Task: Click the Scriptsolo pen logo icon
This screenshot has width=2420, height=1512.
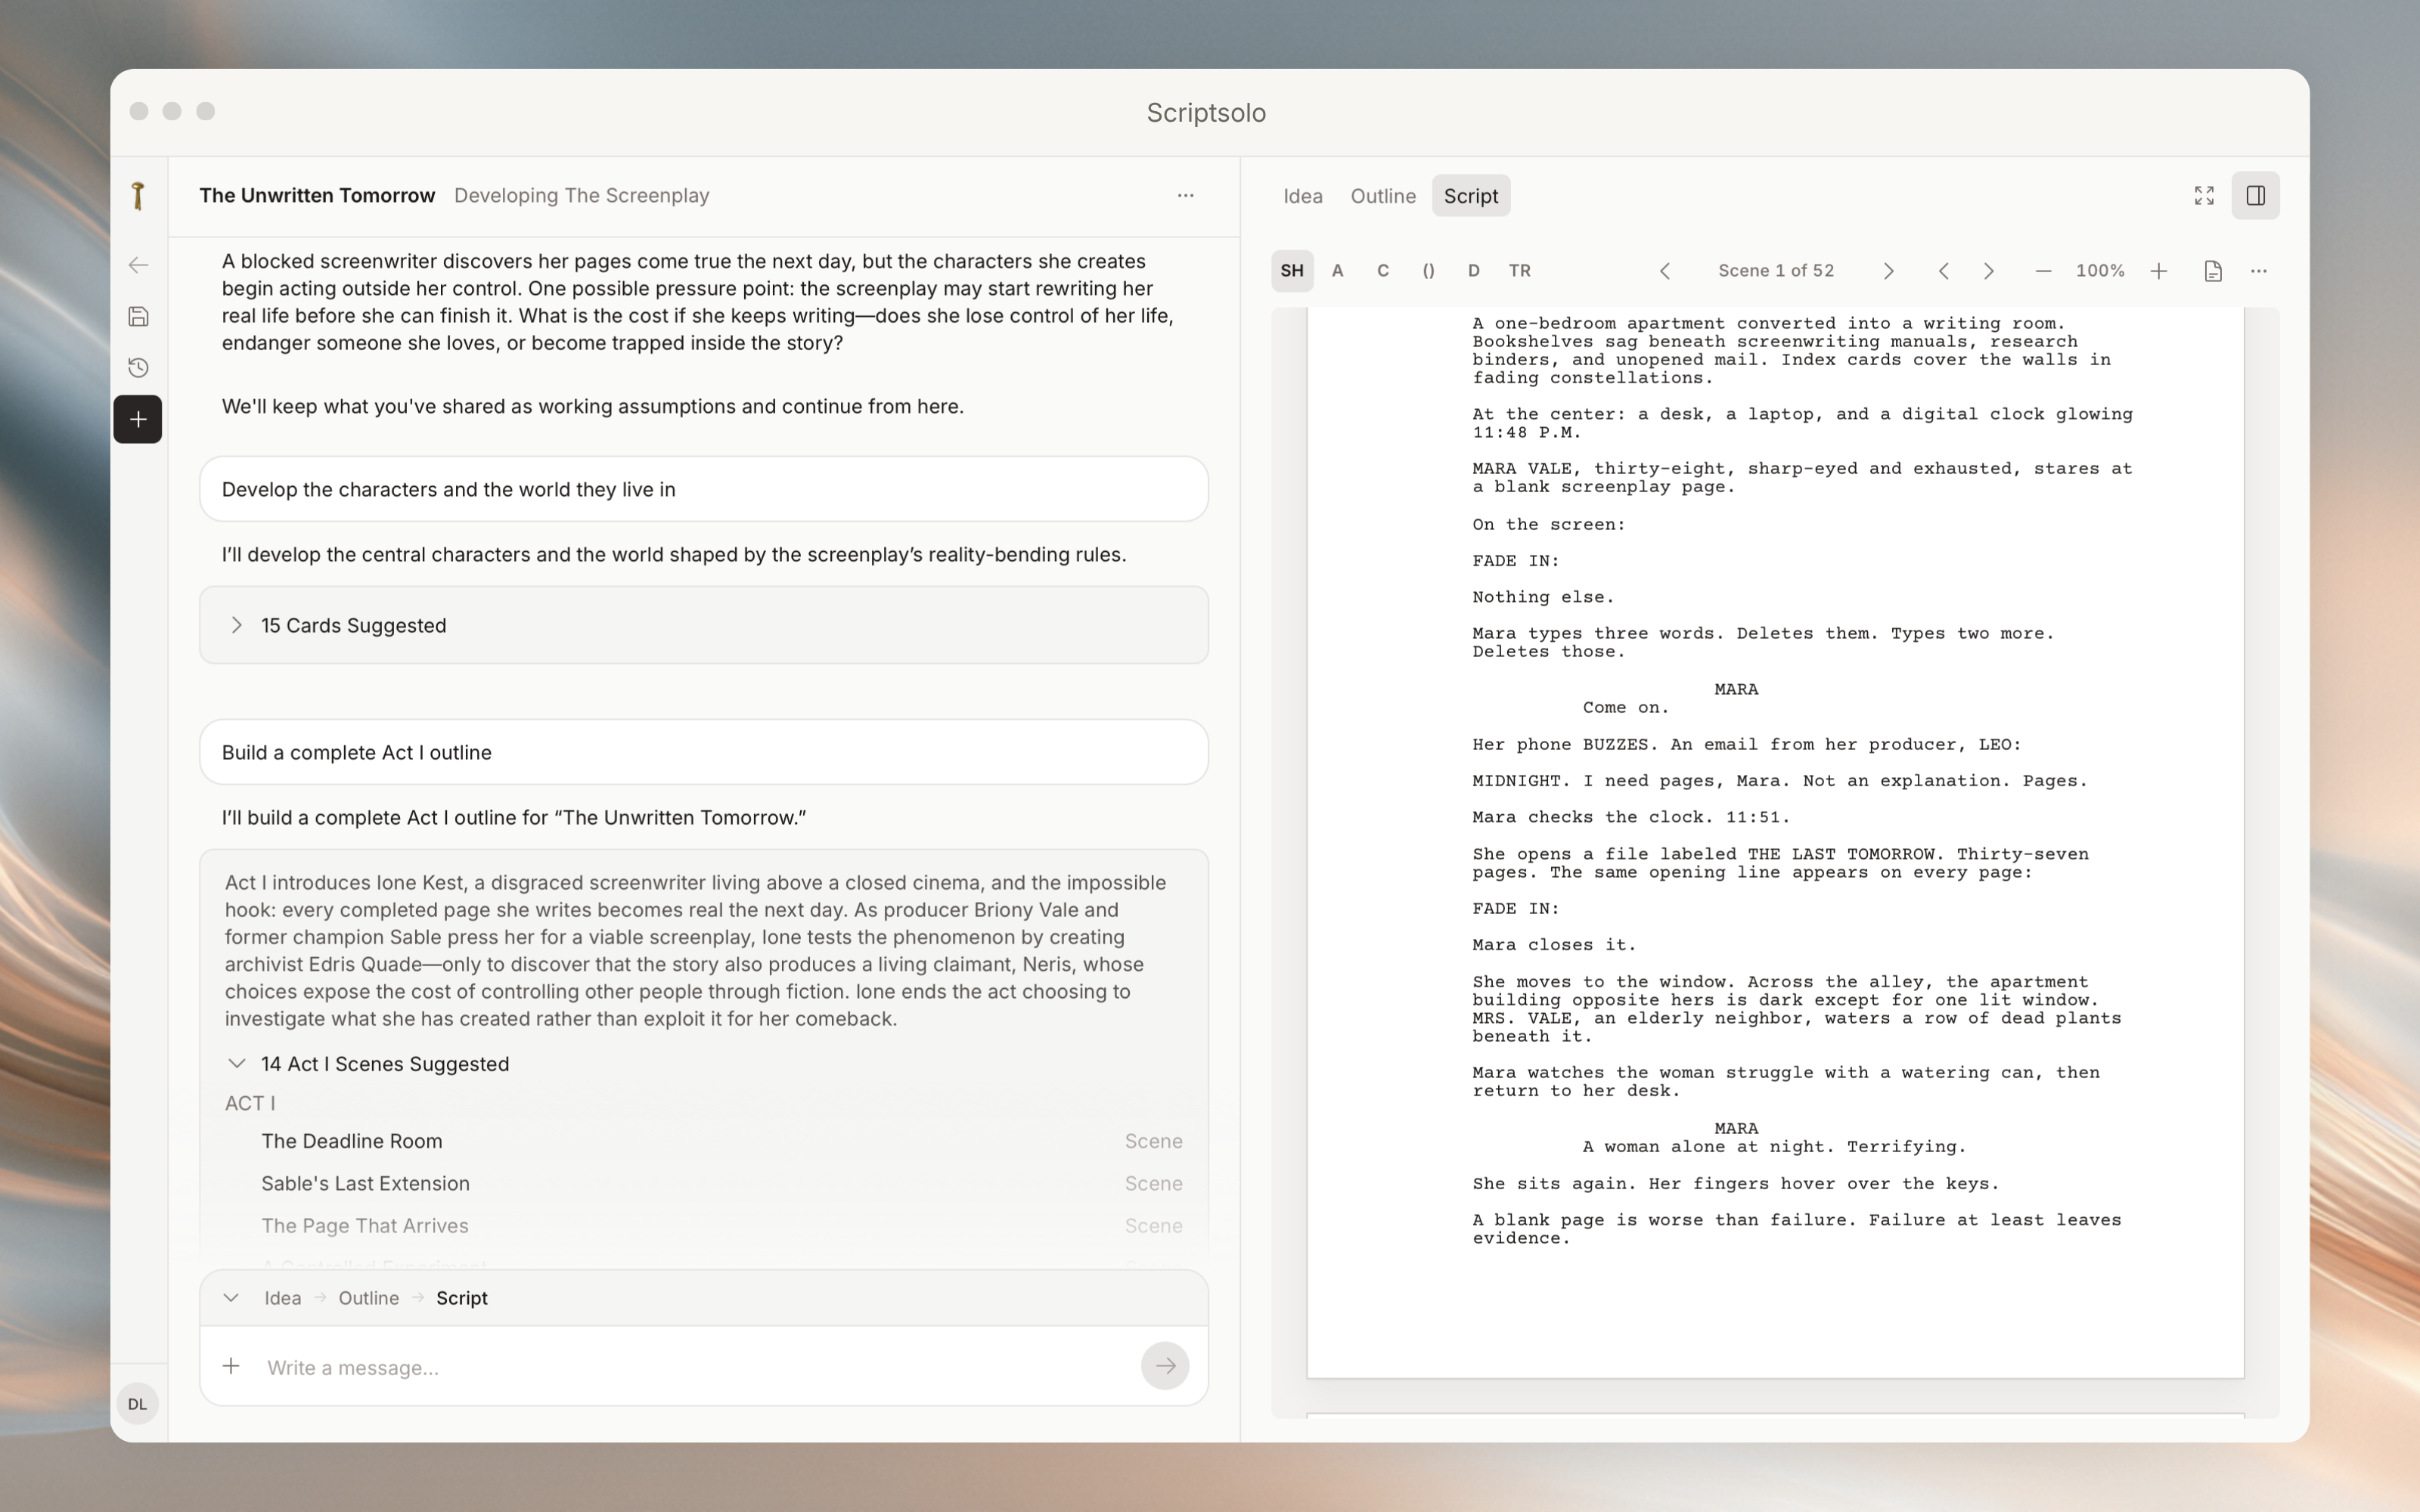Action: tap(138, 195)
